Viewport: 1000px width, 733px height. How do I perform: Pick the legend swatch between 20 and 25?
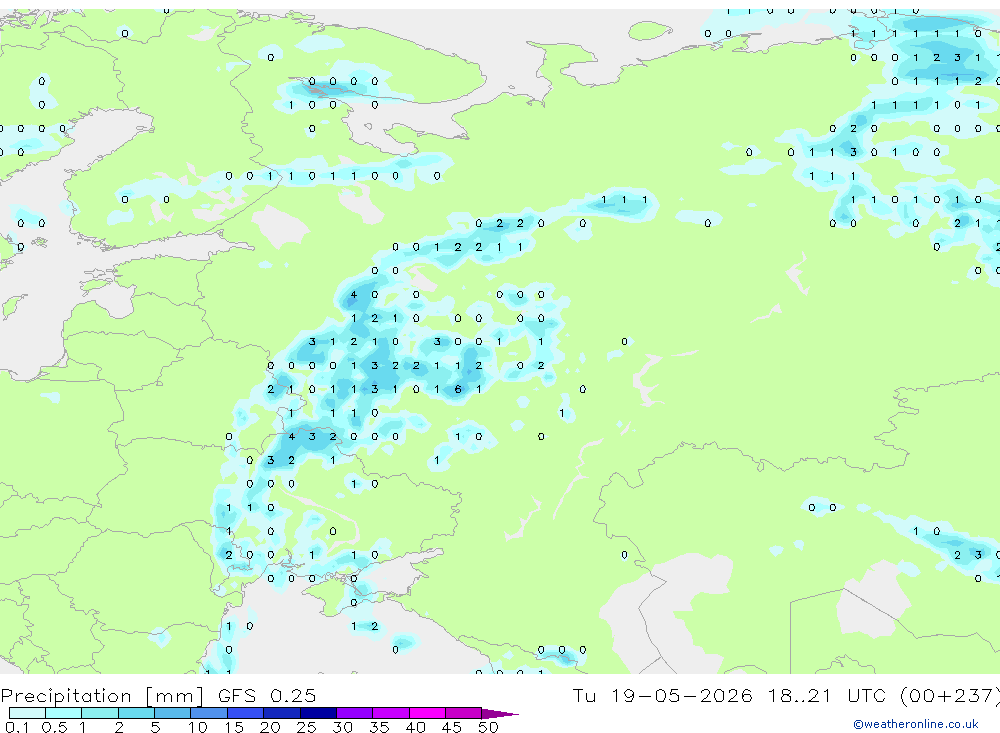tap(282, 713)
